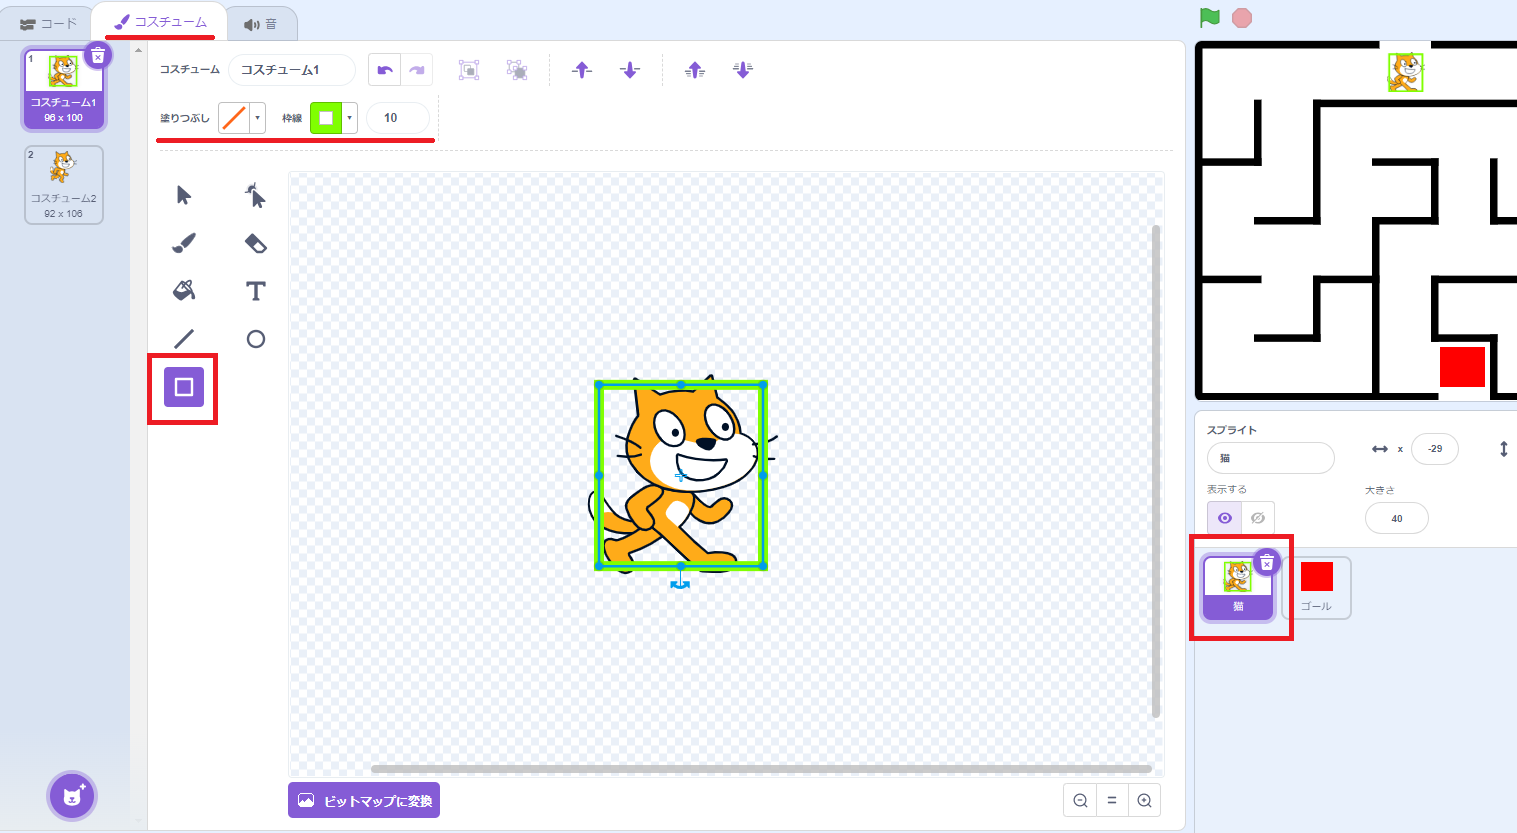Toggle the hidden state with the crossed-eye button
The width and height of the screenshot is (1517, 833).
coord(1258,517)
